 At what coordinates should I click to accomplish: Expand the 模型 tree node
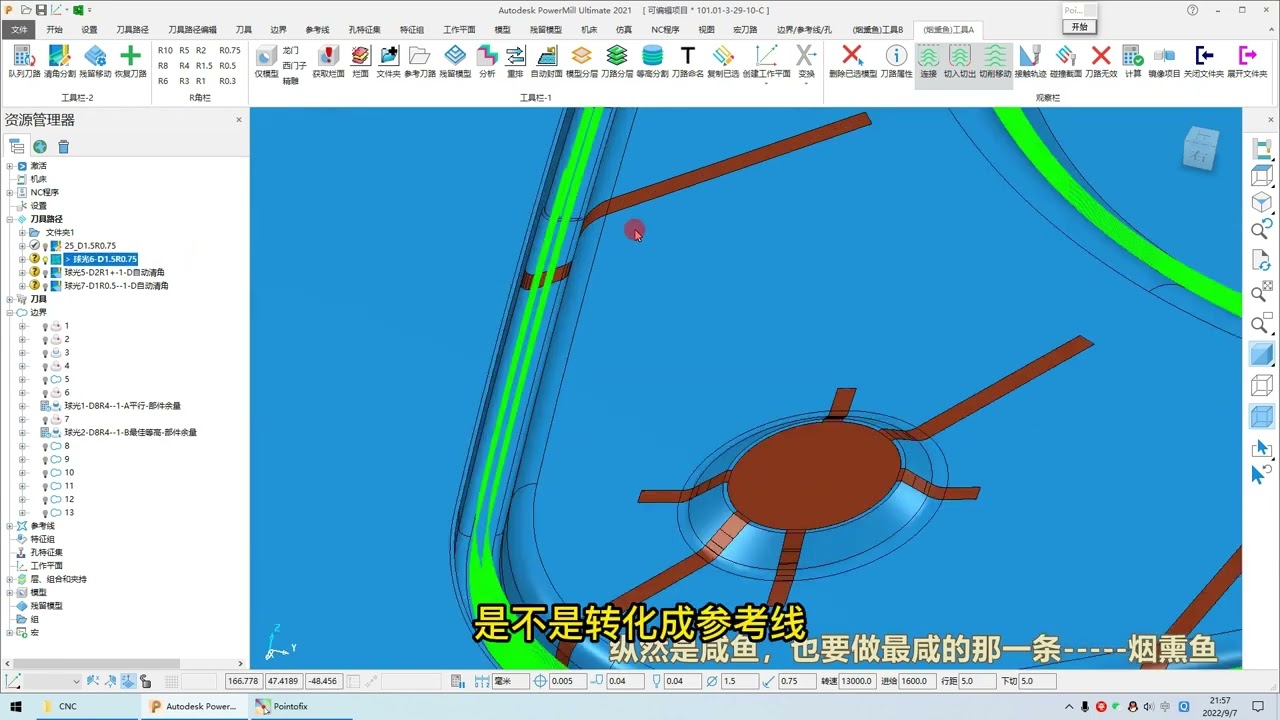pos(10,592)
